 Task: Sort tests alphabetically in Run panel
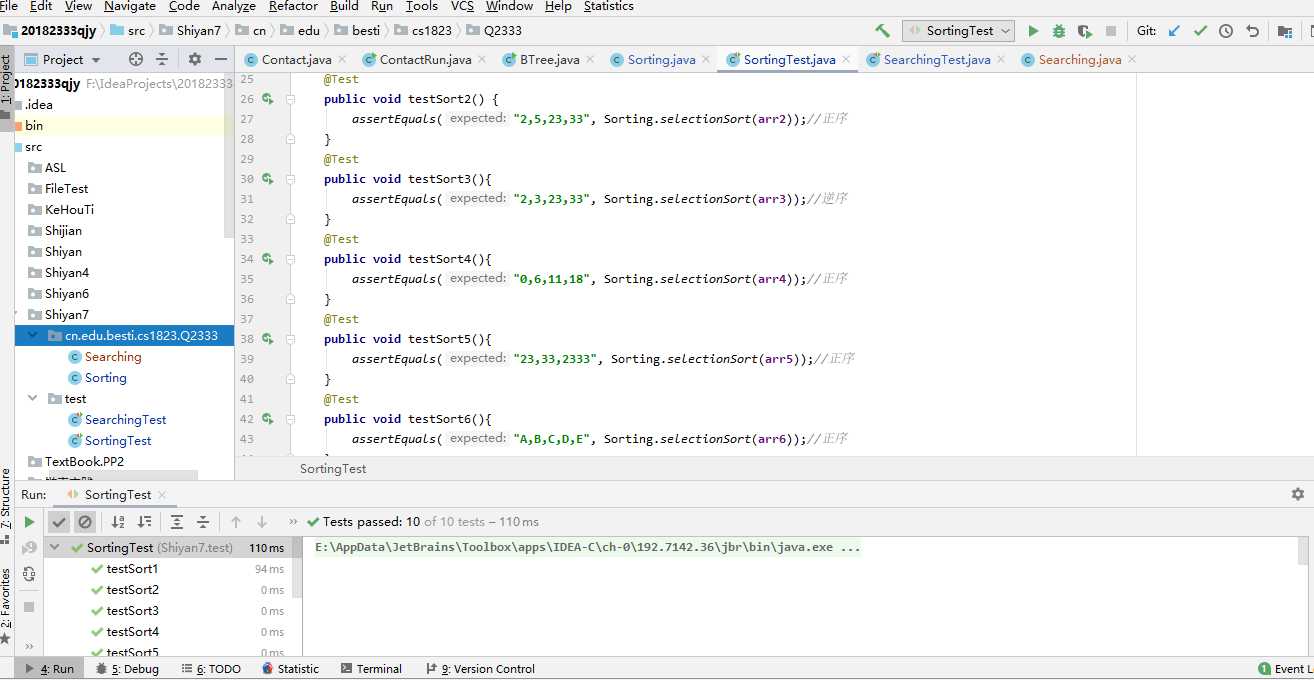(118, 522)
